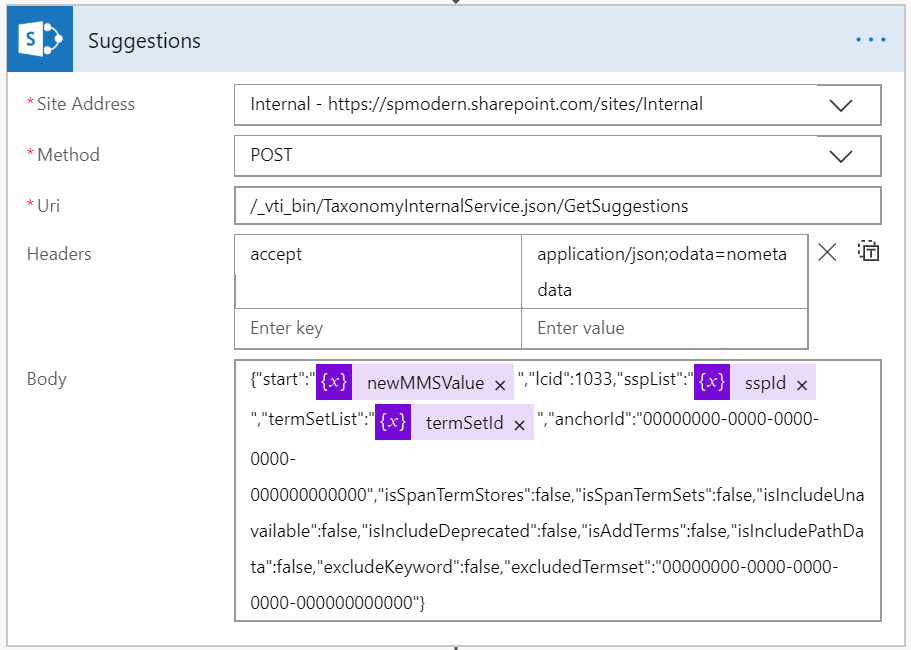911x650 pixels.
Task: Click the Method label
Action: [68, 155]
